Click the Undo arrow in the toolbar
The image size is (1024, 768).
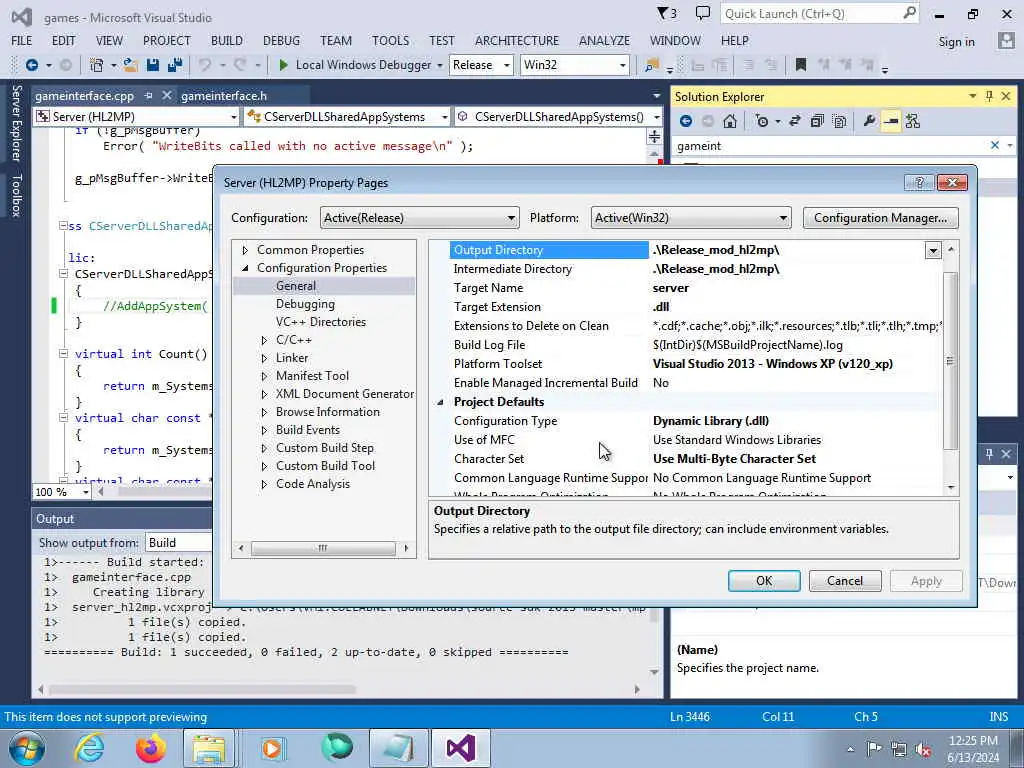pyautogui.click(x=205, y=65)
